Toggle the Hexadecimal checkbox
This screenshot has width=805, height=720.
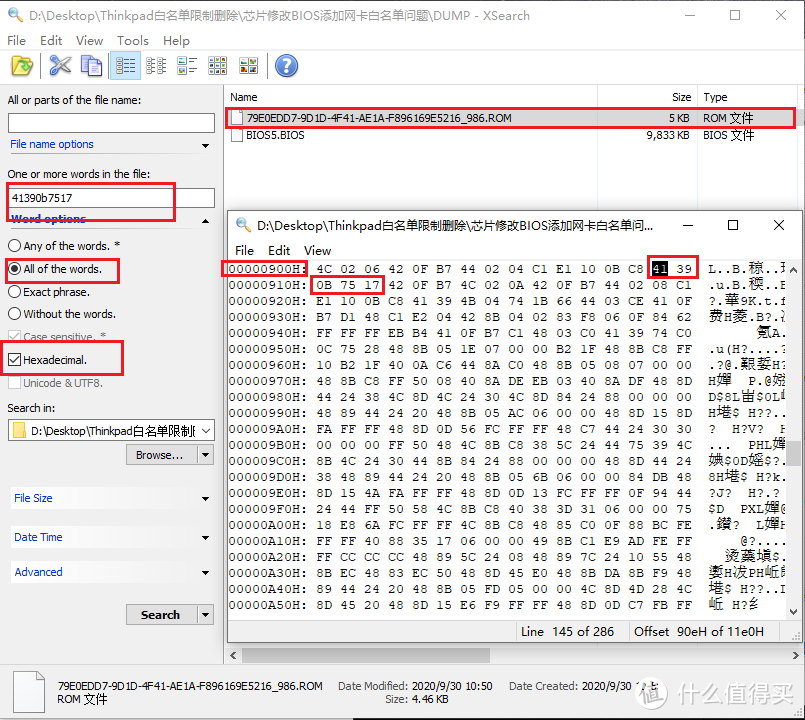coord(14,359)
